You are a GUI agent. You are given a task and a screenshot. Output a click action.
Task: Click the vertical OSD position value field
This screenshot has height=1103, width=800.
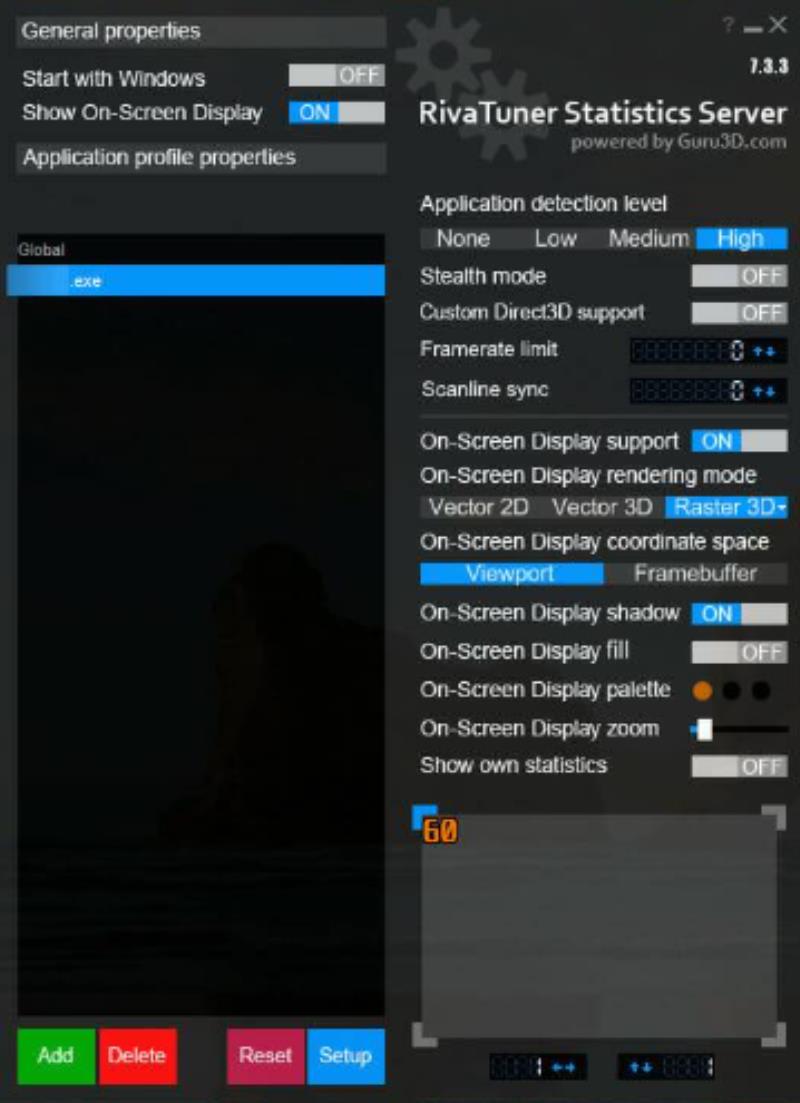[687, 1067]
